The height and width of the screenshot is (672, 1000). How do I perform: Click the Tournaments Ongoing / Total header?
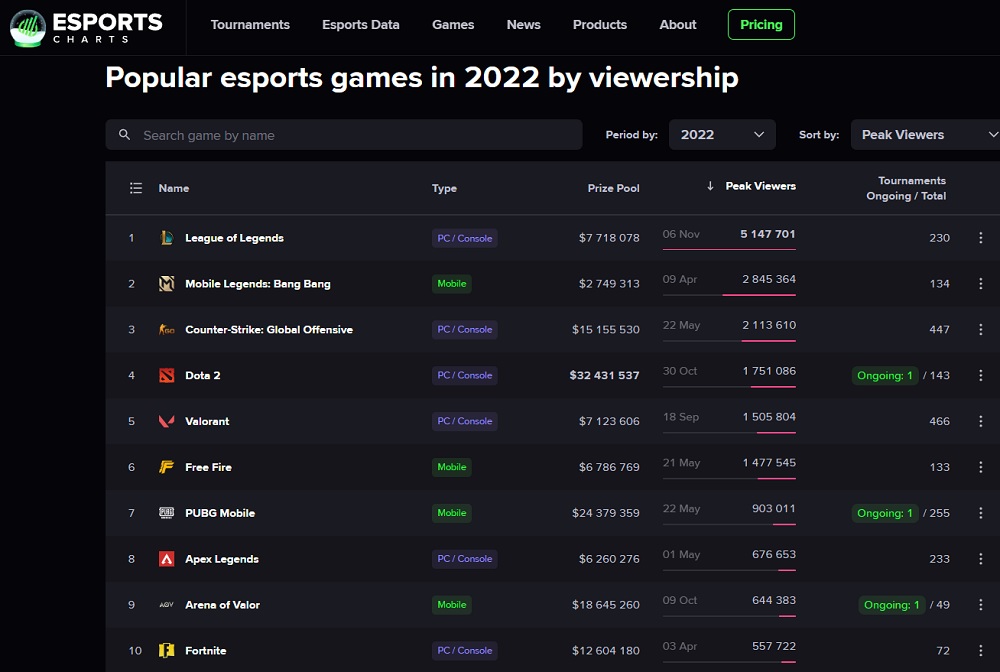coord(906,188)
